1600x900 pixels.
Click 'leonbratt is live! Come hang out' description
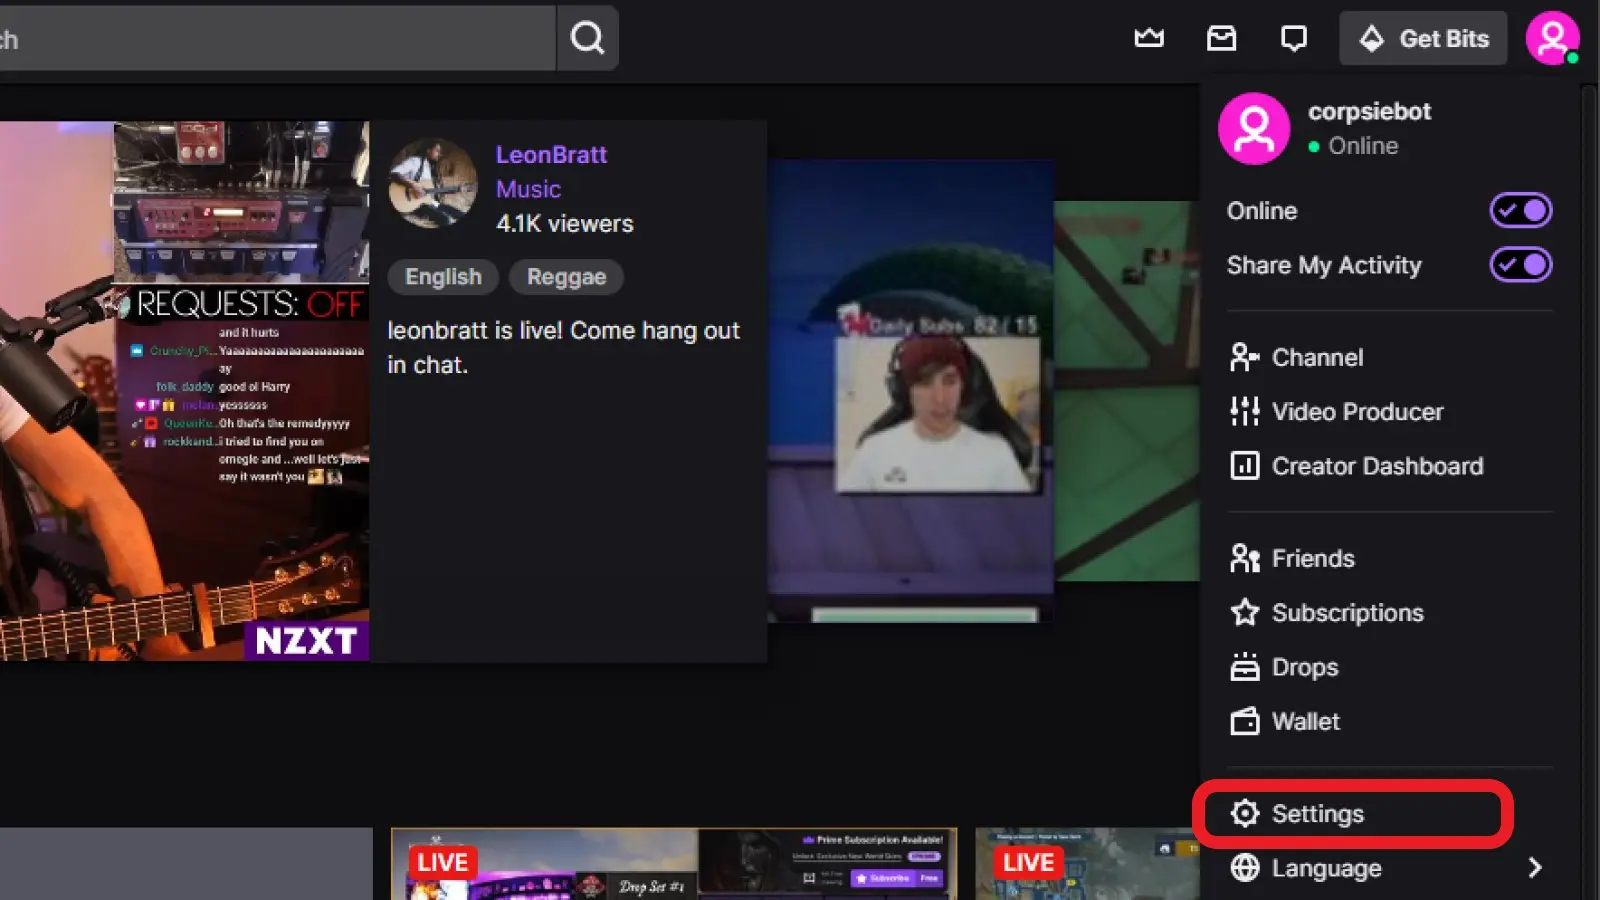tap(563, 347)
